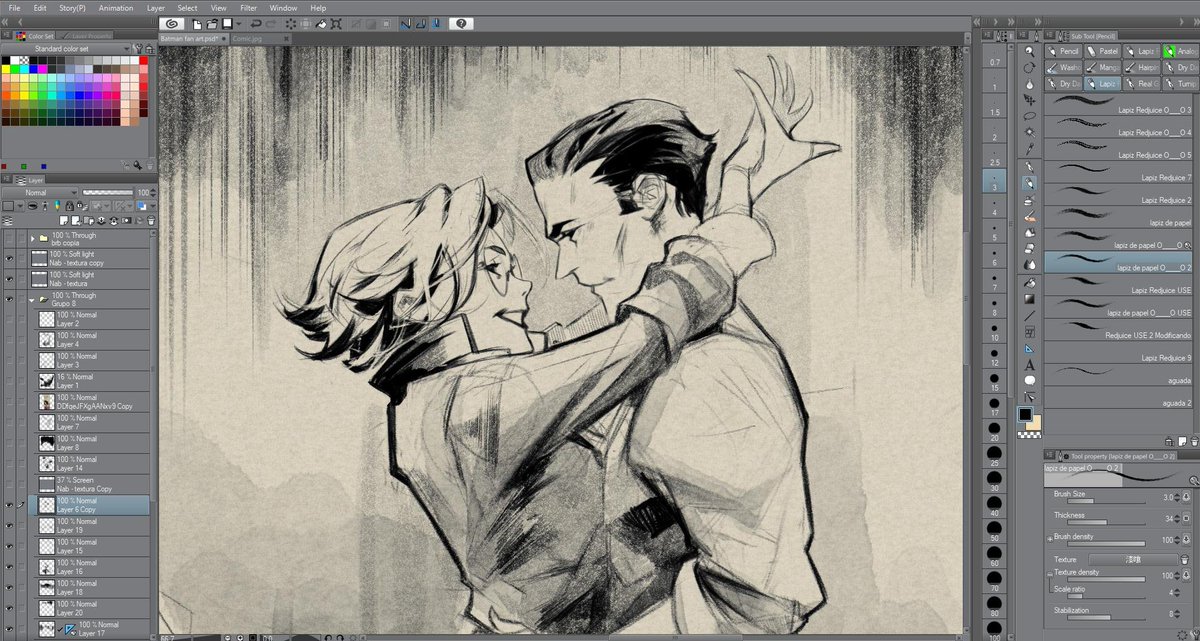Open Clip Studio launcher spiral icon
This screenshot has height=641, width=1200.
click(172, 22)
